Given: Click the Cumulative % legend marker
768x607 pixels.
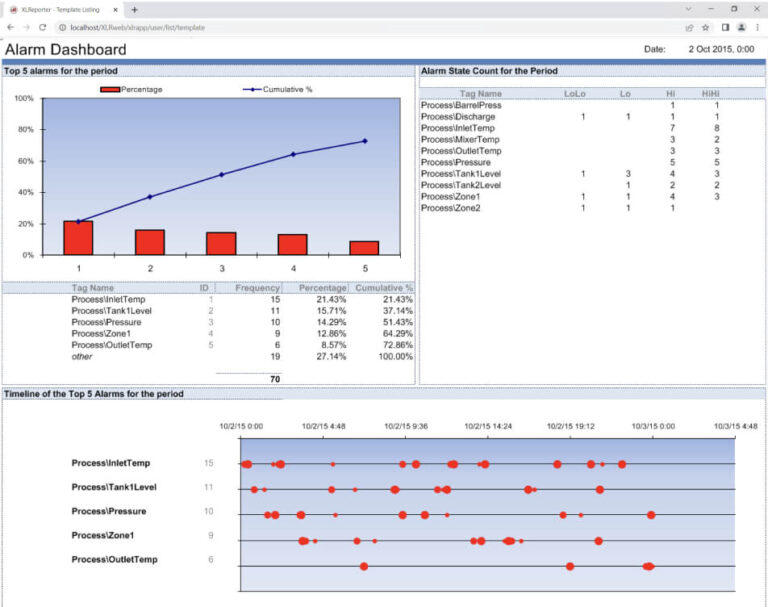Looking at the screenshot, I should (x=253, y=90).
